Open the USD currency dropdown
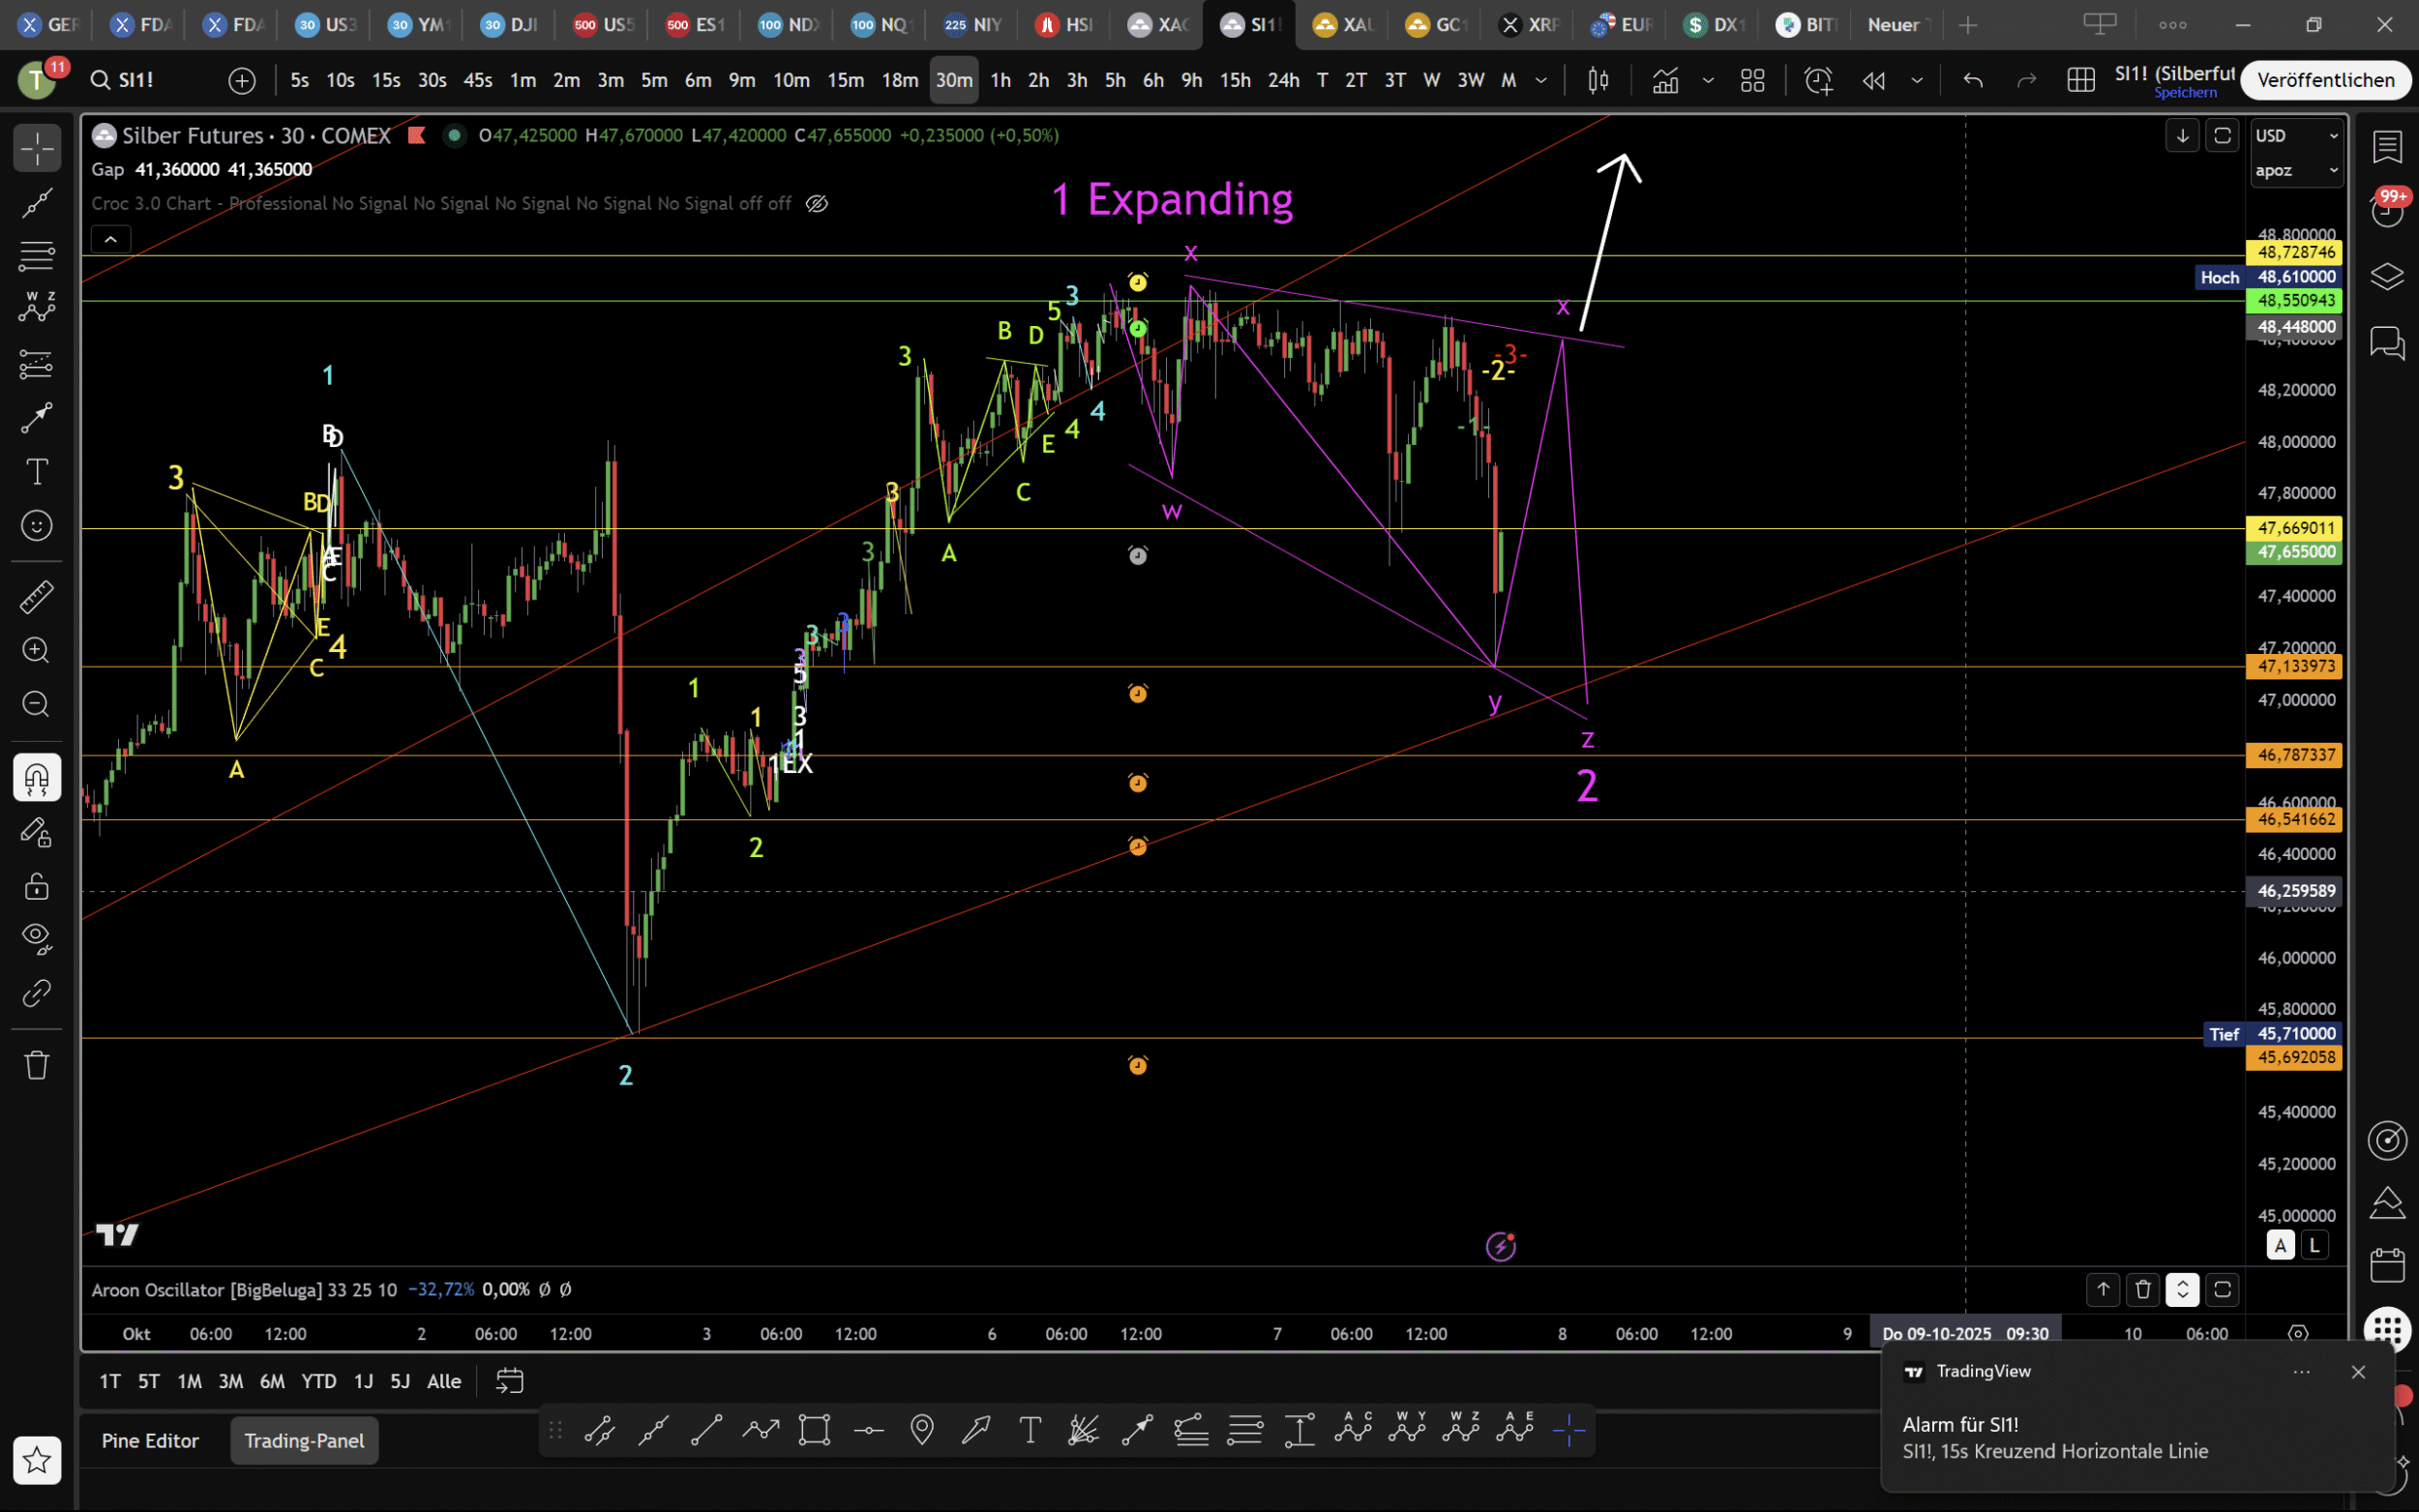This screenshot has width=2419, height=1512. coord(2295,136)
